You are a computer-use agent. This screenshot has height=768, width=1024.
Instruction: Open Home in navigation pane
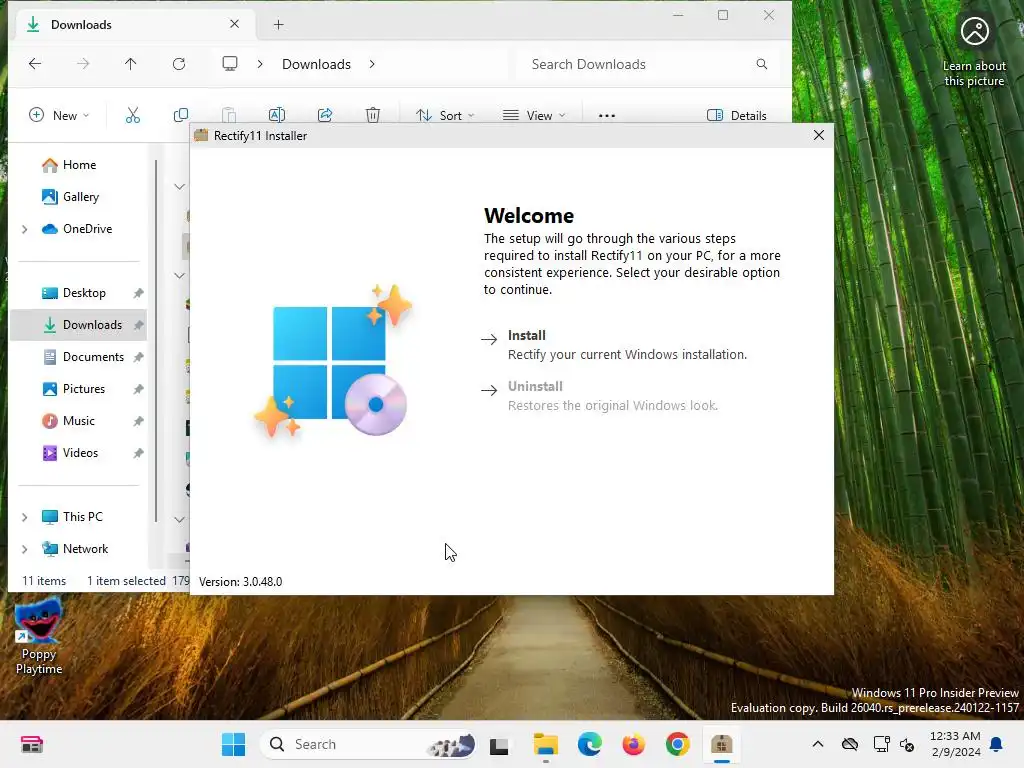[69, 165]
